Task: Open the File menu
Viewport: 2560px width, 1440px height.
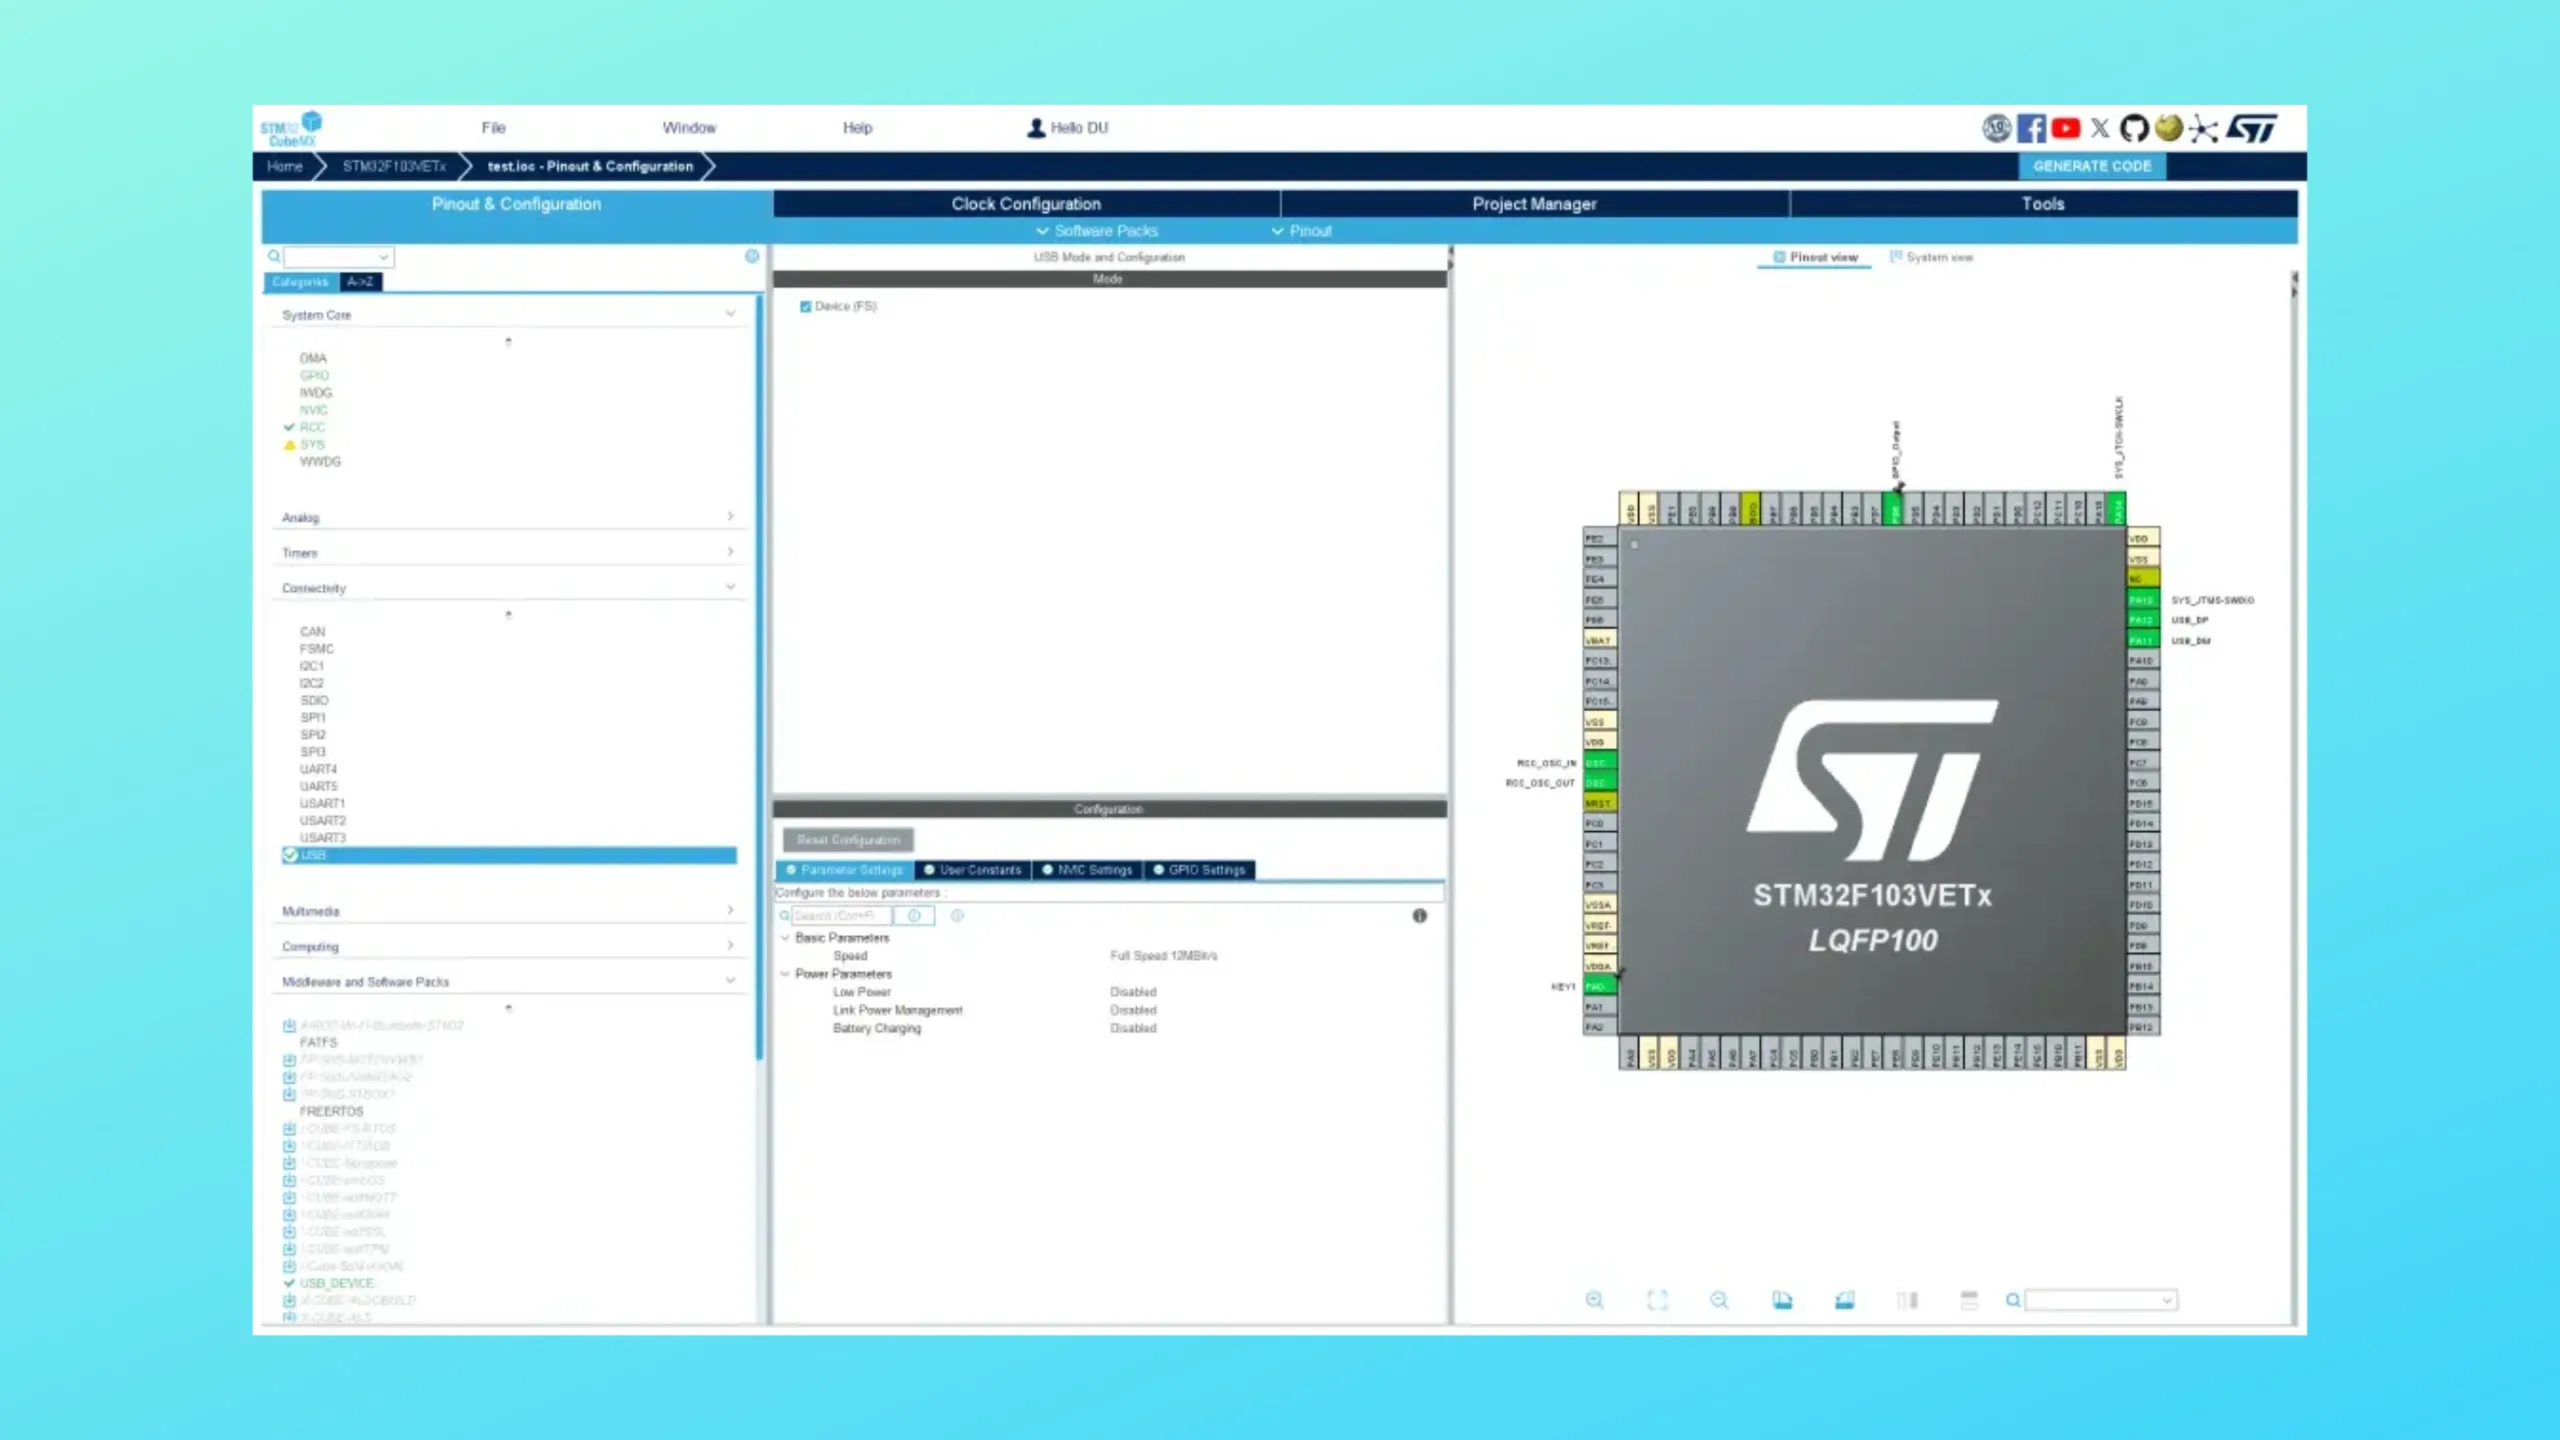Action: pos(493,128)
